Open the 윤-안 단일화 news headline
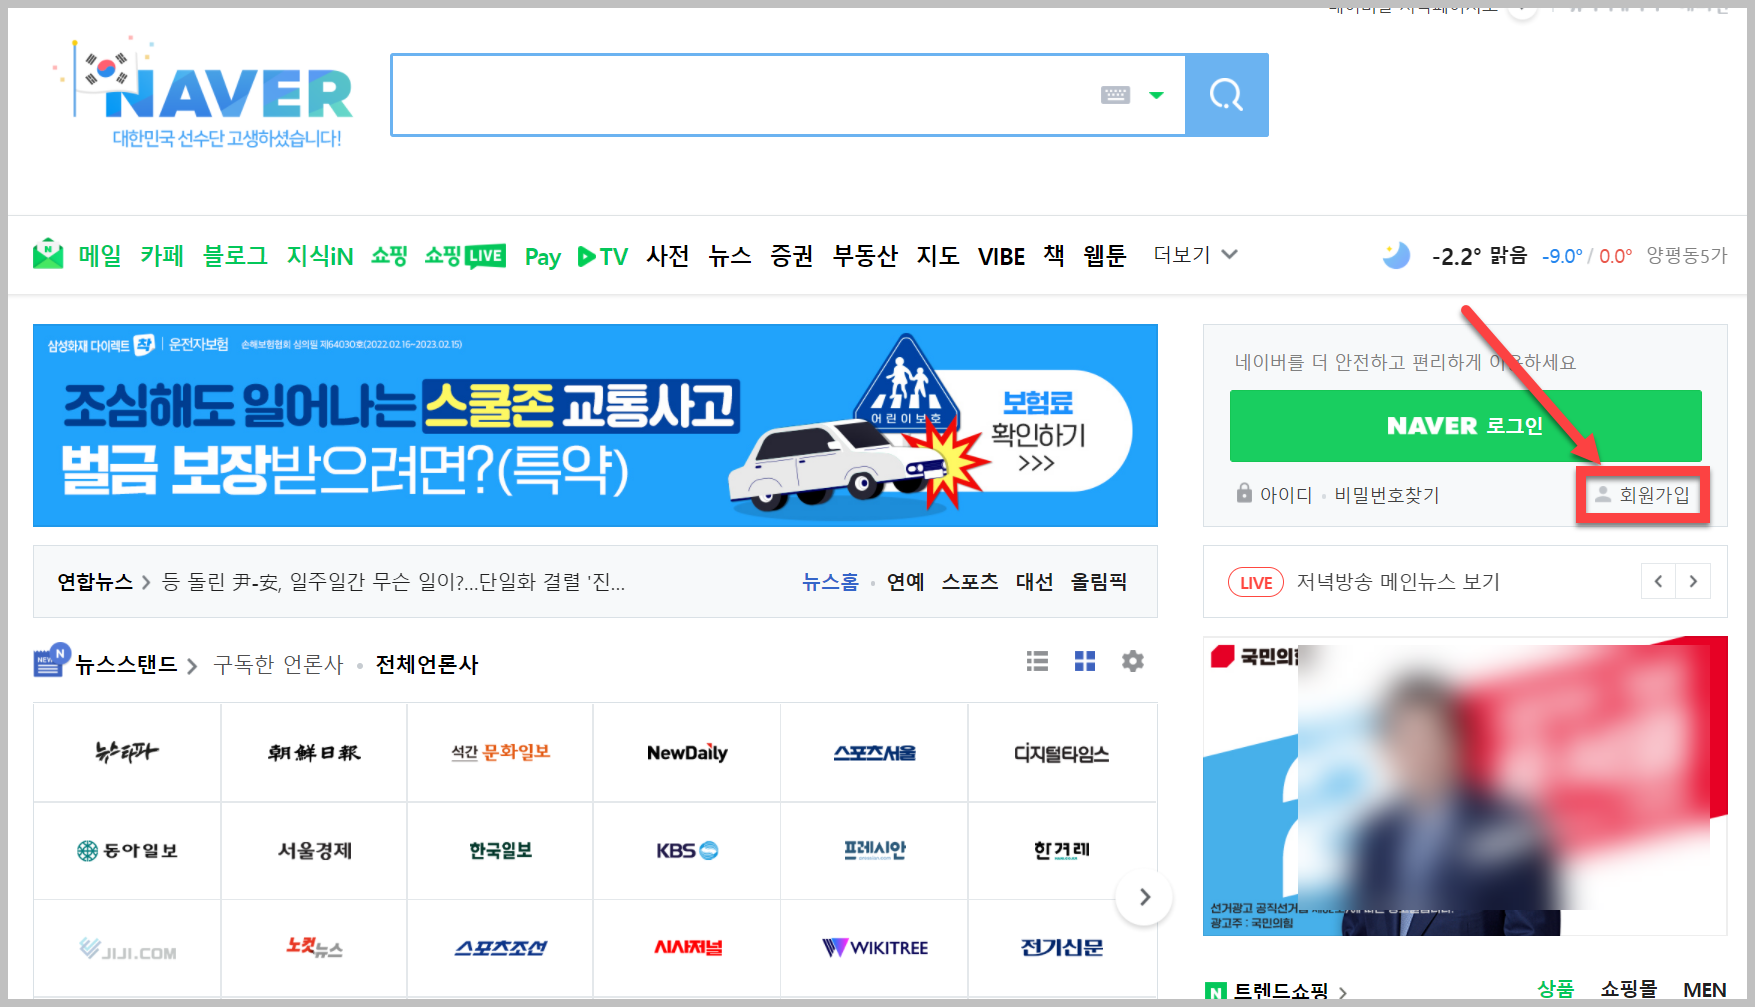This screenshot has height=1007, width=1755. coord(393,582)
